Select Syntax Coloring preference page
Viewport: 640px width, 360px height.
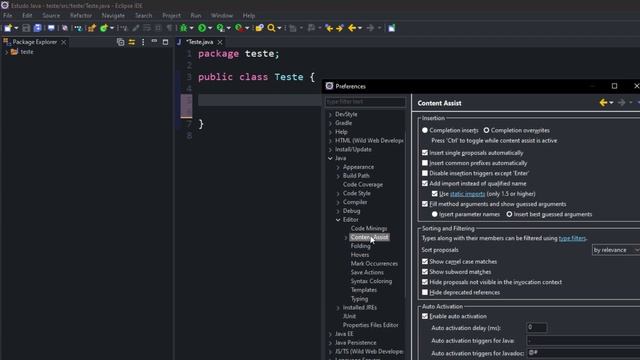[x=371, y=281]
